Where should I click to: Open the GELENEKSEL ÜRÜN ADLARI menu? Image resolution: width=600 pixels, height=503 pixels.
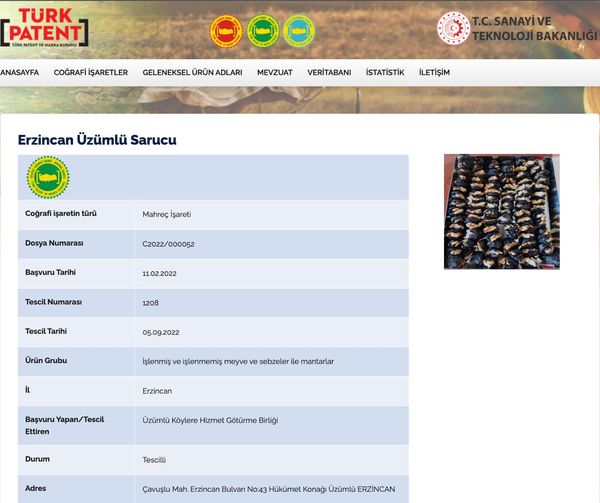[192, 72]
